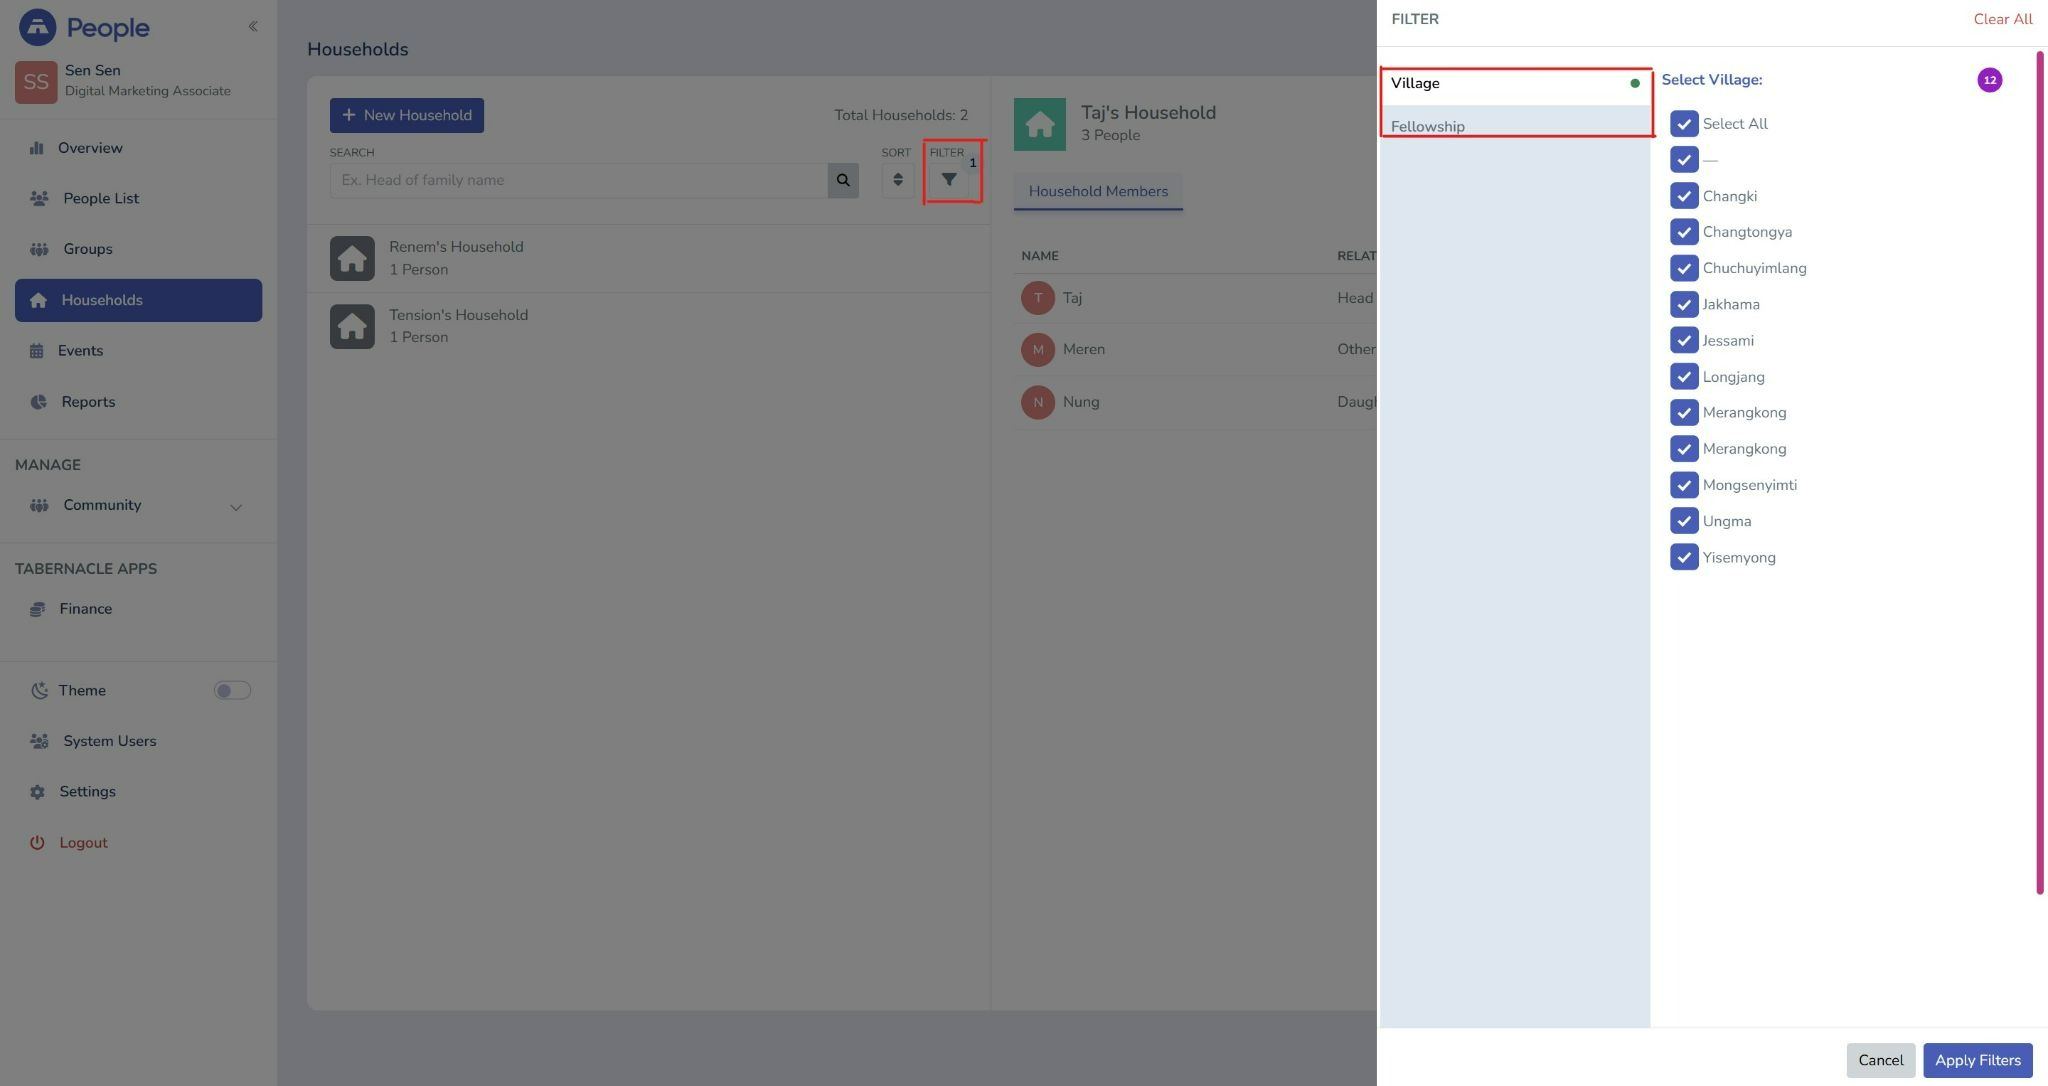Viewport: 2048px width, 1086px height.
Task: Click the Community group icon
Action: coord(39,506)
